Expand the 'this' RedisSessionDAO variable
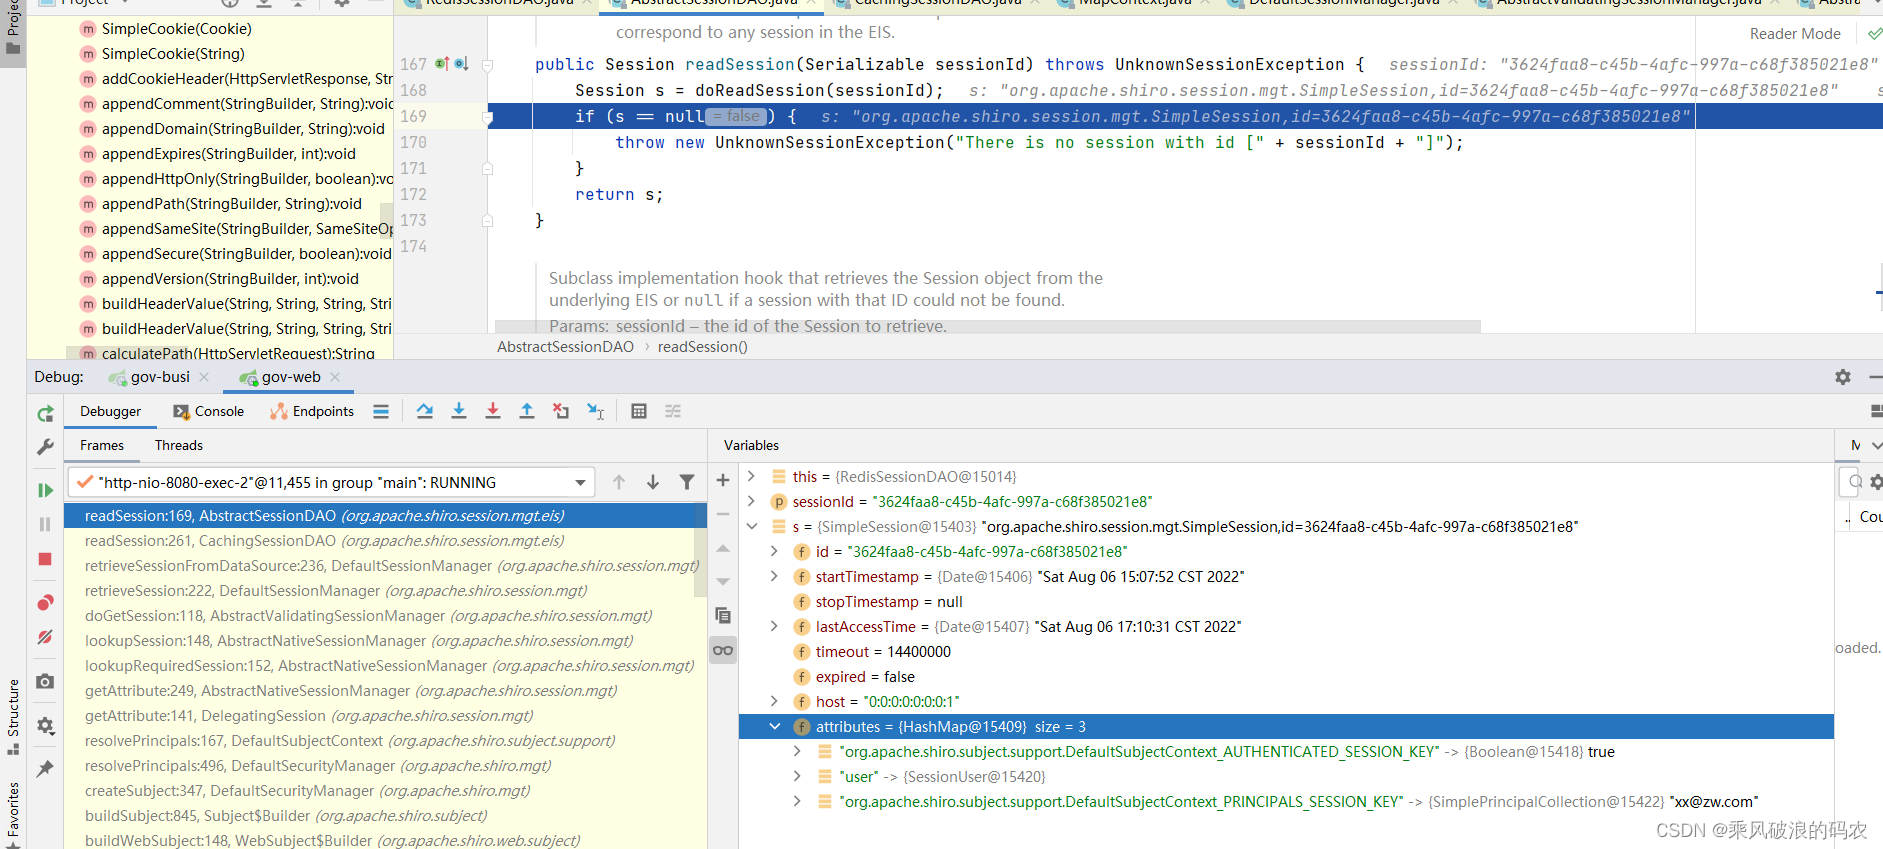 [x=751, y=476]
